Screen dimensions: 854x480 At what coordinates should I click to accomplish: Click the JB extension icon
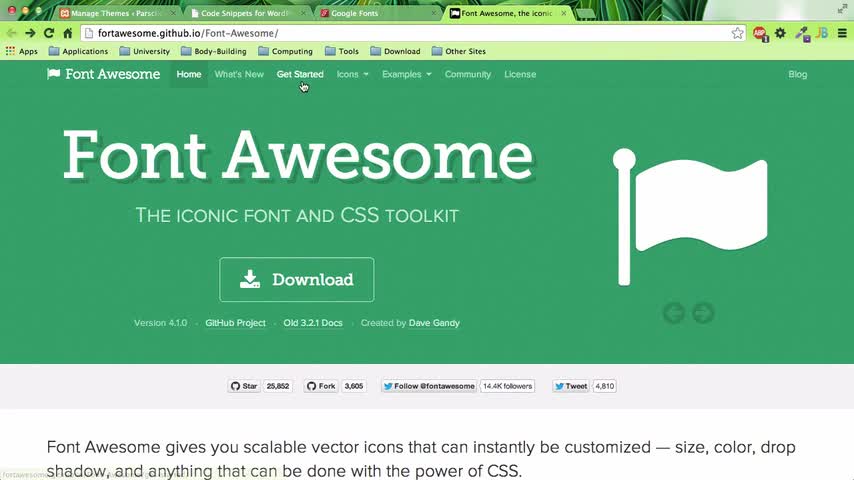[822, 33]
